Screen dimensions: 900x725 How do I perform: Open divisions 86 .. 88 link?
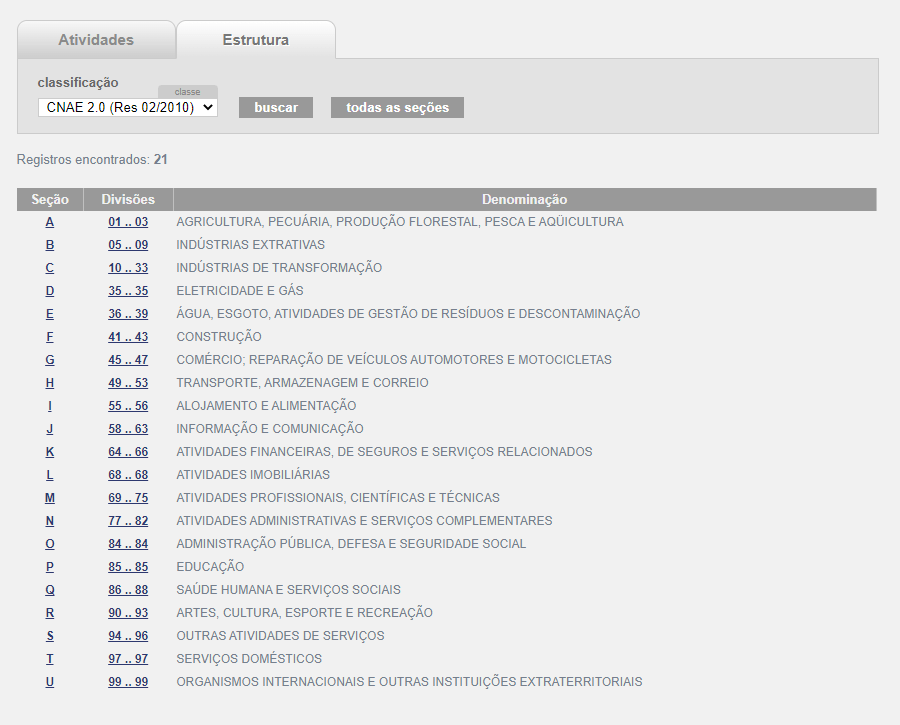pyautogui.click(x=128, y=590)
